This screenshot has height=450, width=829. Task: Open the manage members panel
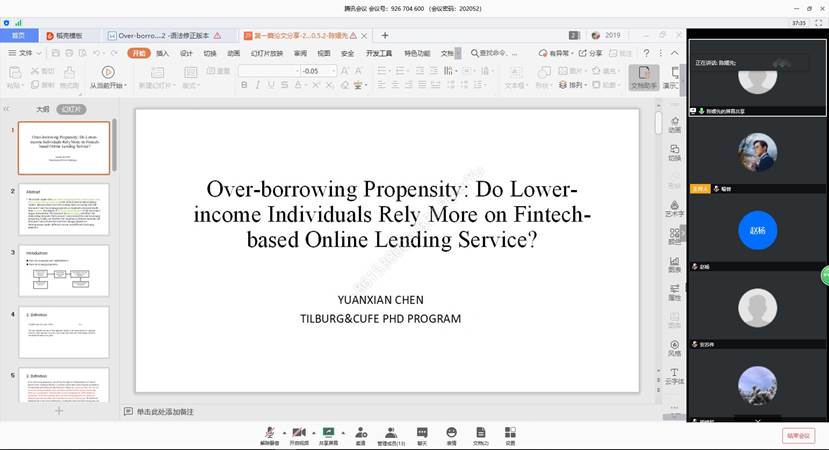coord(390,431)
